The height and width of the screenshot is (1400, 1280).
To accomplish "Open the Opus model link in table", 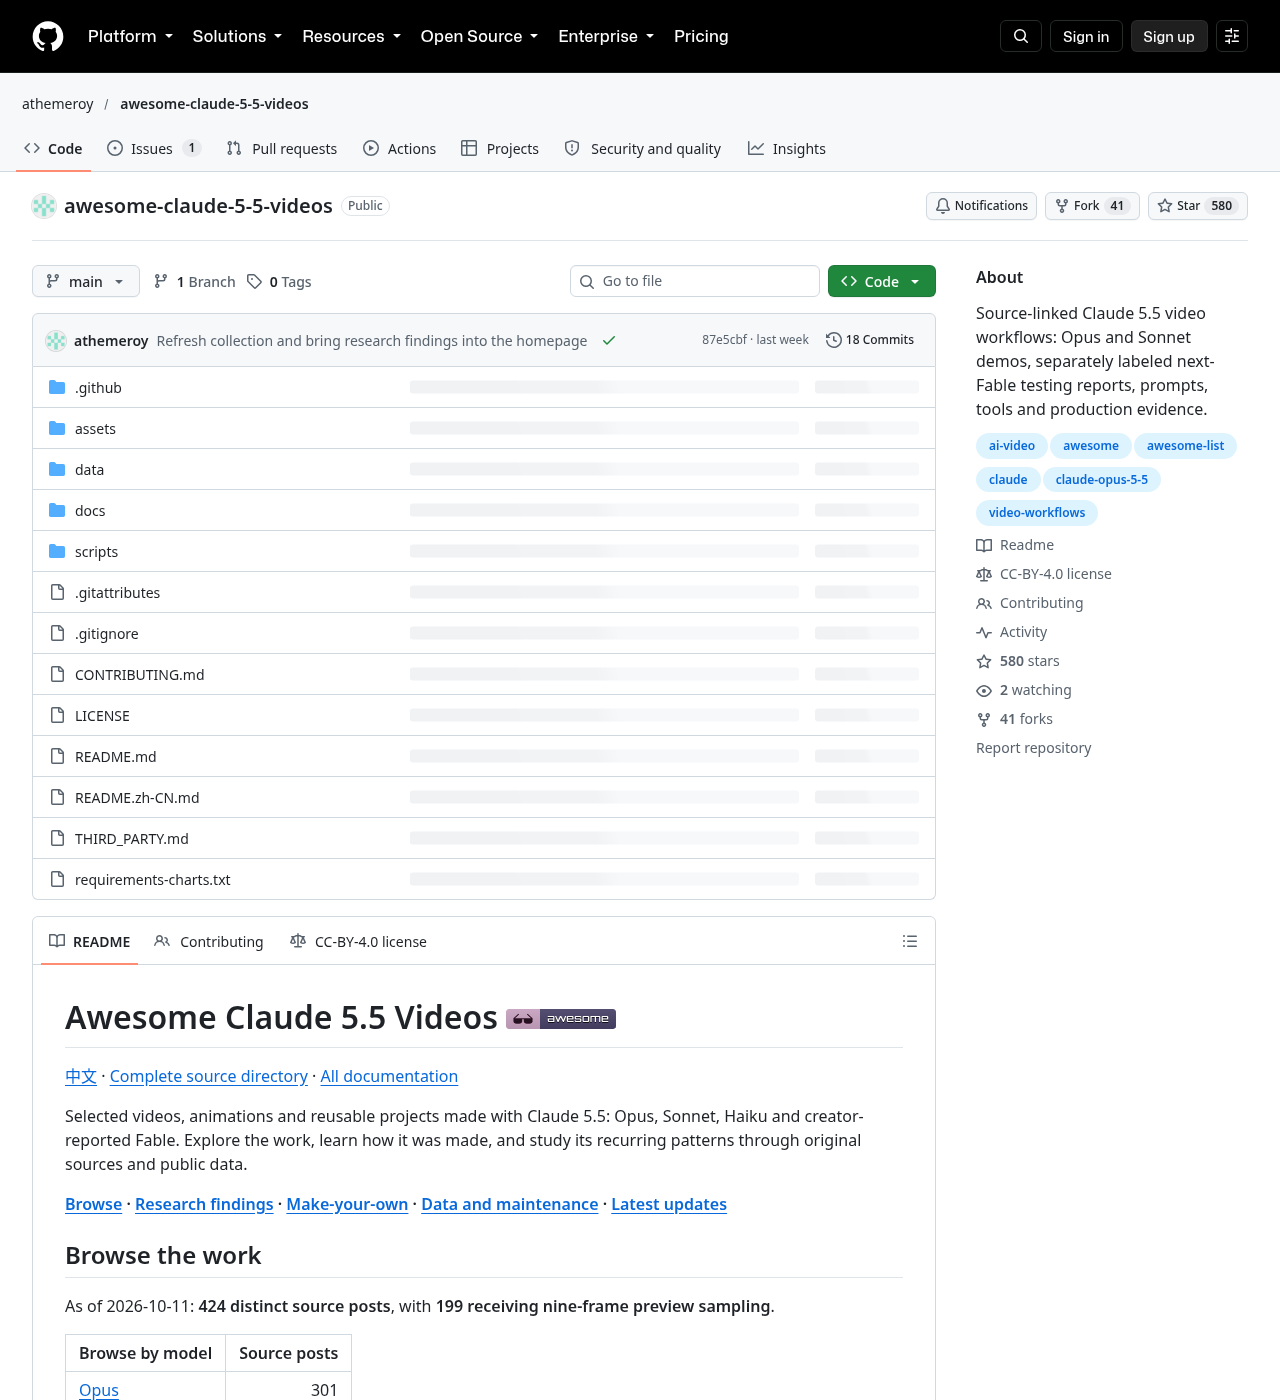I will (x=99, y=1390).
